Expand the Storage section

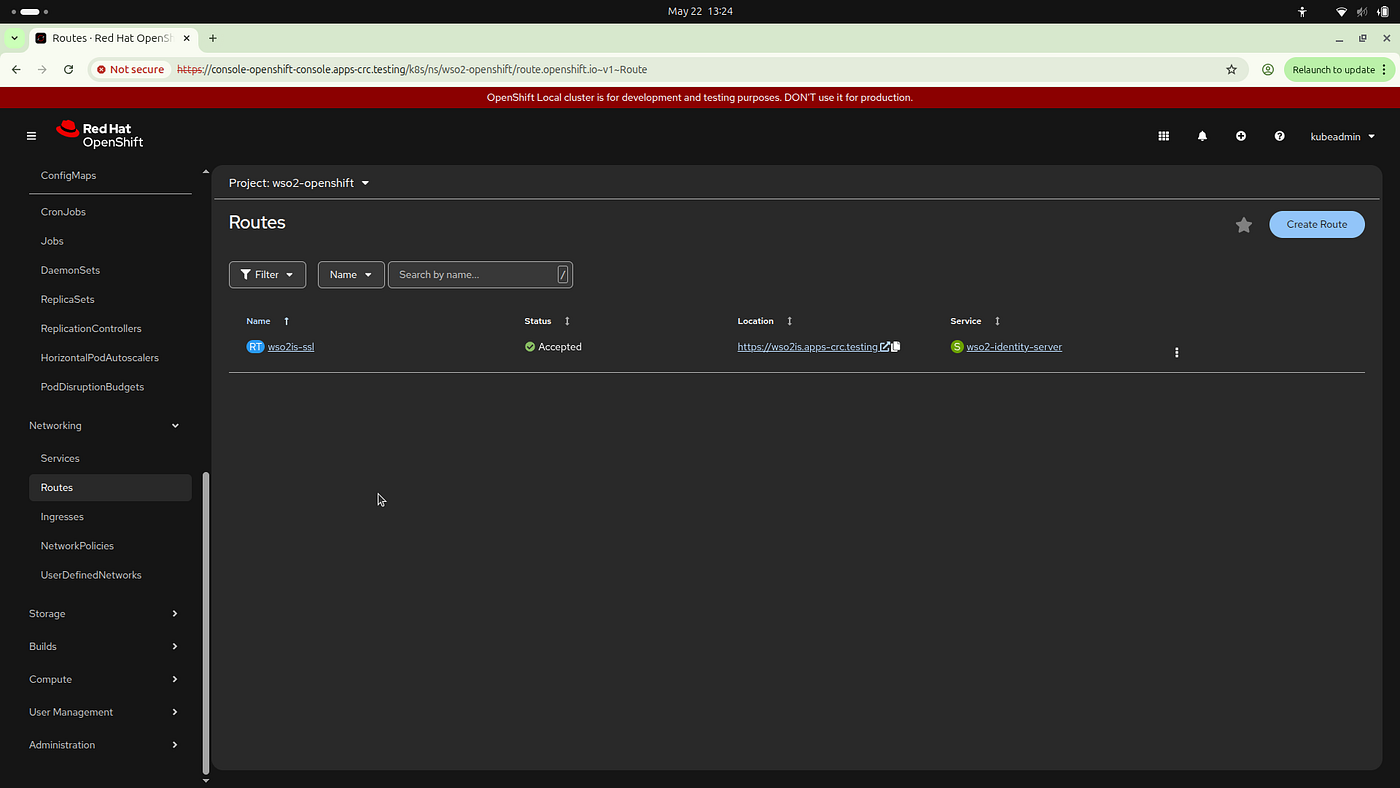point(104,614)
